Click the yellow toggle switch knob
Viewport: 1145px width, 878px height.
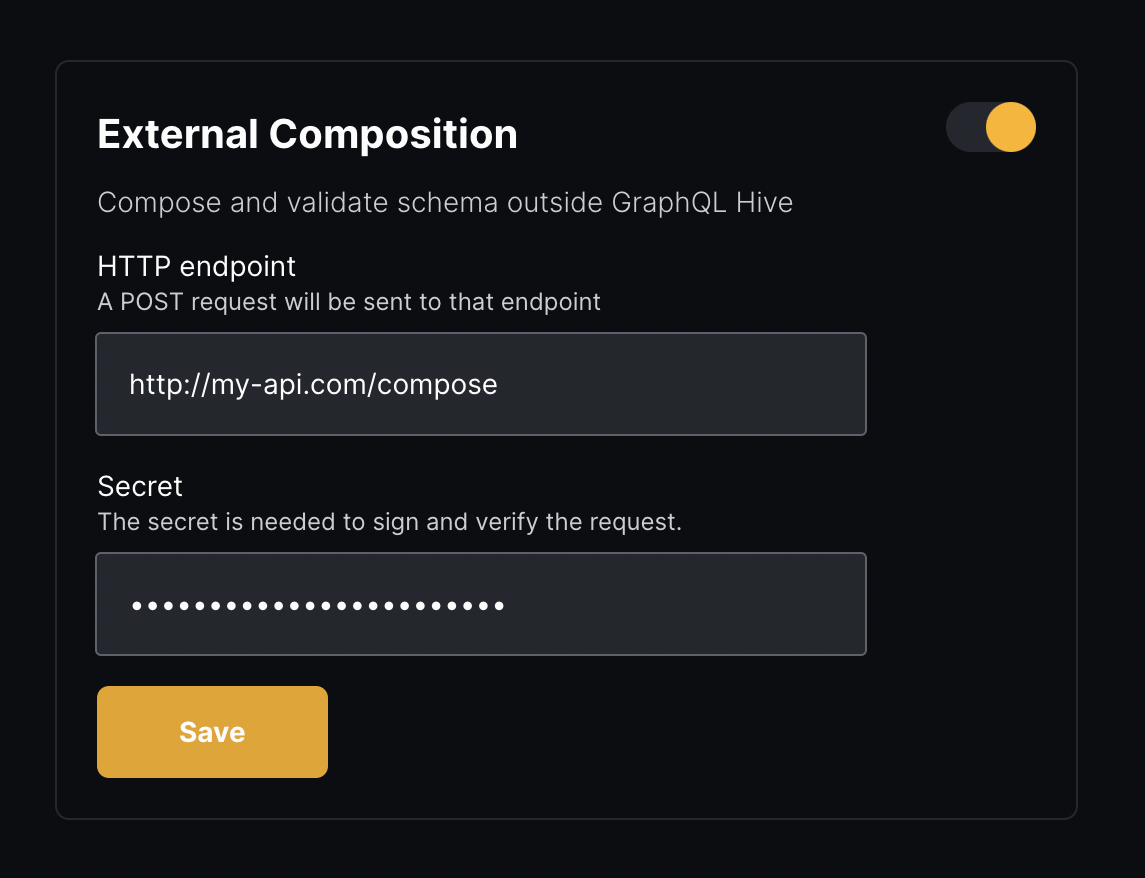(x=1010, y=128)
